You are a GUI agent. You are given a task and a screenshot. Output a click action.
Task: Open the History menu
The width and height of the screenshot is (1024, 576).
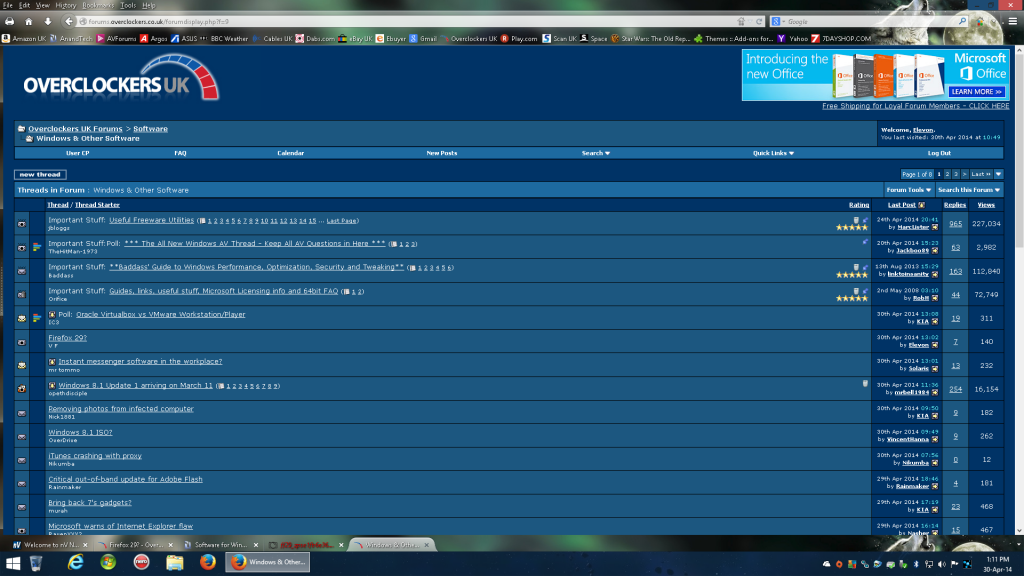(x=65, y=5)
